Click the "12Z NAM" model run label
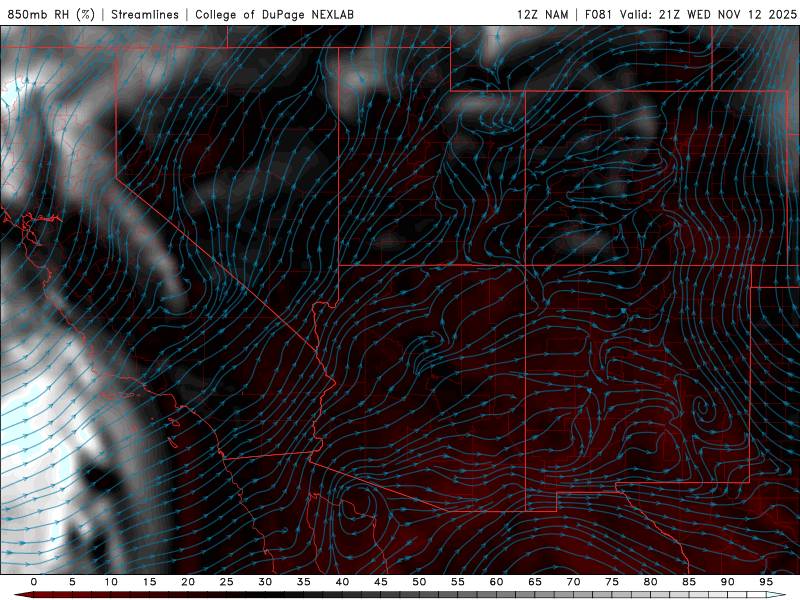The image size is (800, 600). (x=542, y=14)
